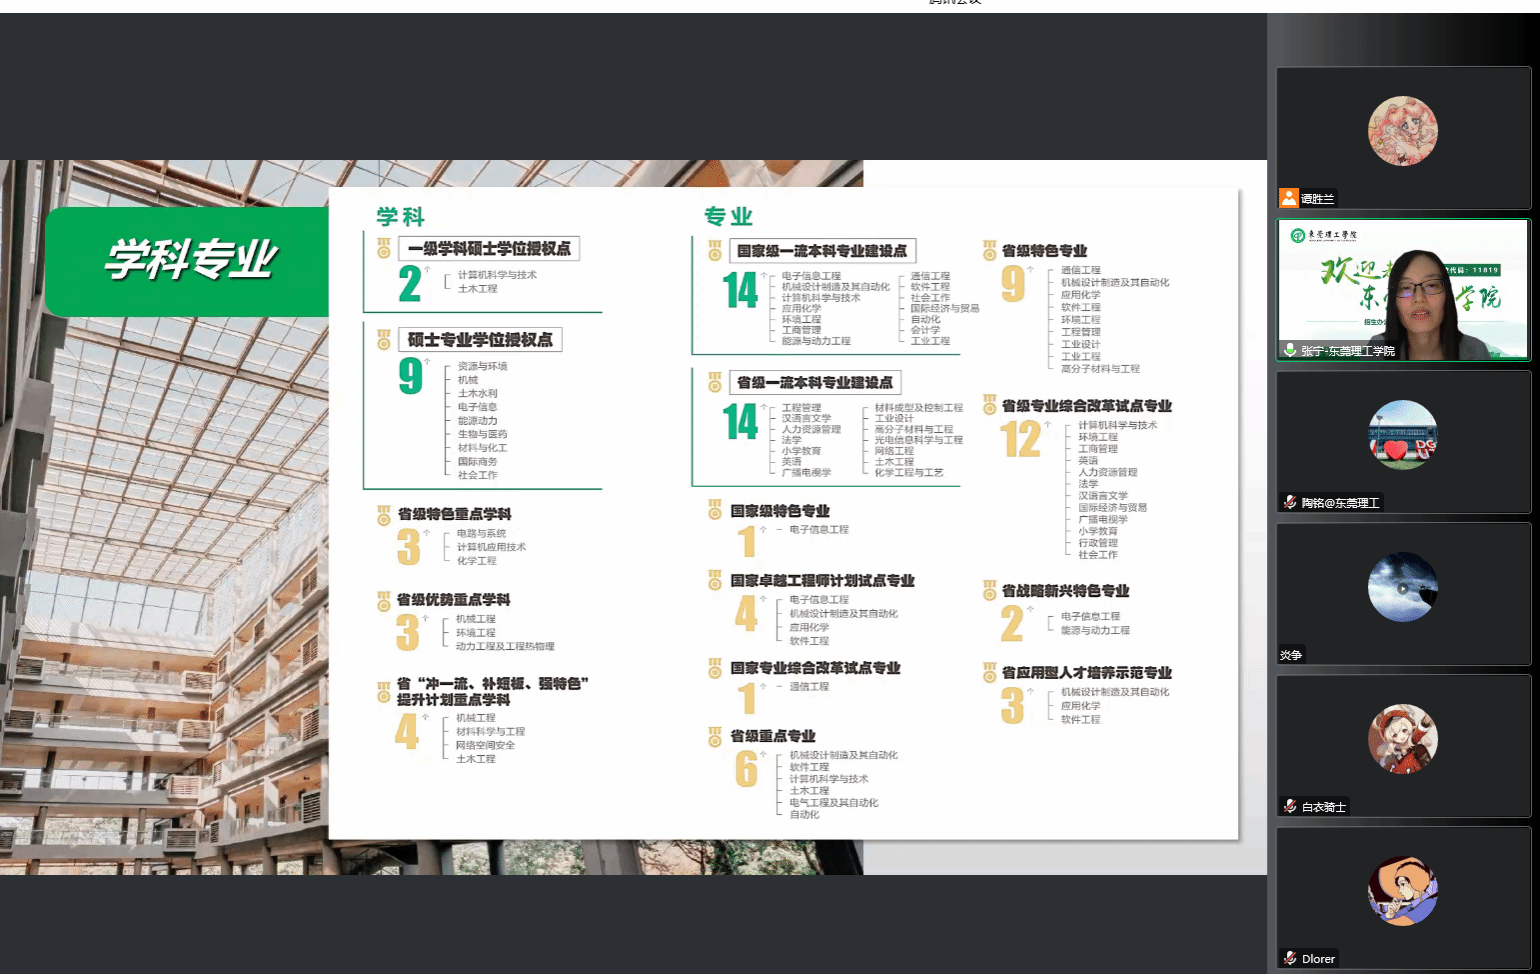Click the 省级一流本科专业建设点 heading box
Screen dimensions: 1540x974
(x=814, y=382)
